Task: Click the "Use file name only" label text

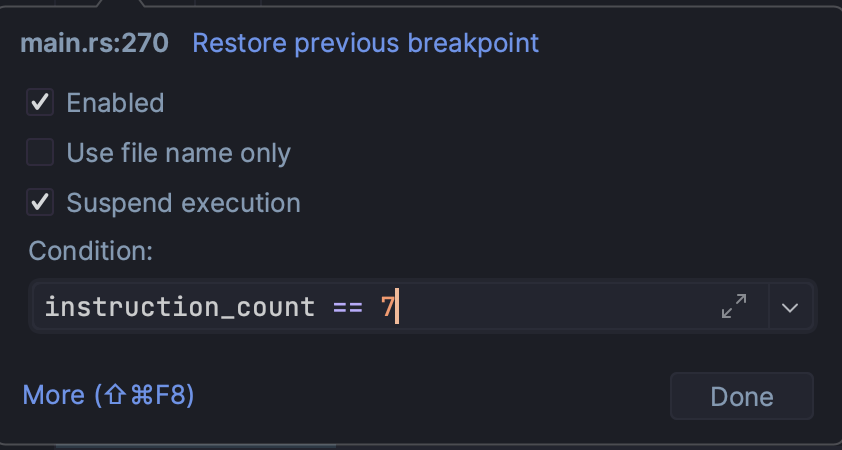Action: coord(178,153)
